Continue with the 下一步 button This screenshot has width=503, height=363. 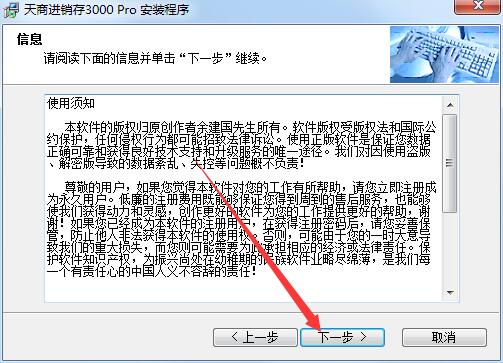(x=343, y=337)
